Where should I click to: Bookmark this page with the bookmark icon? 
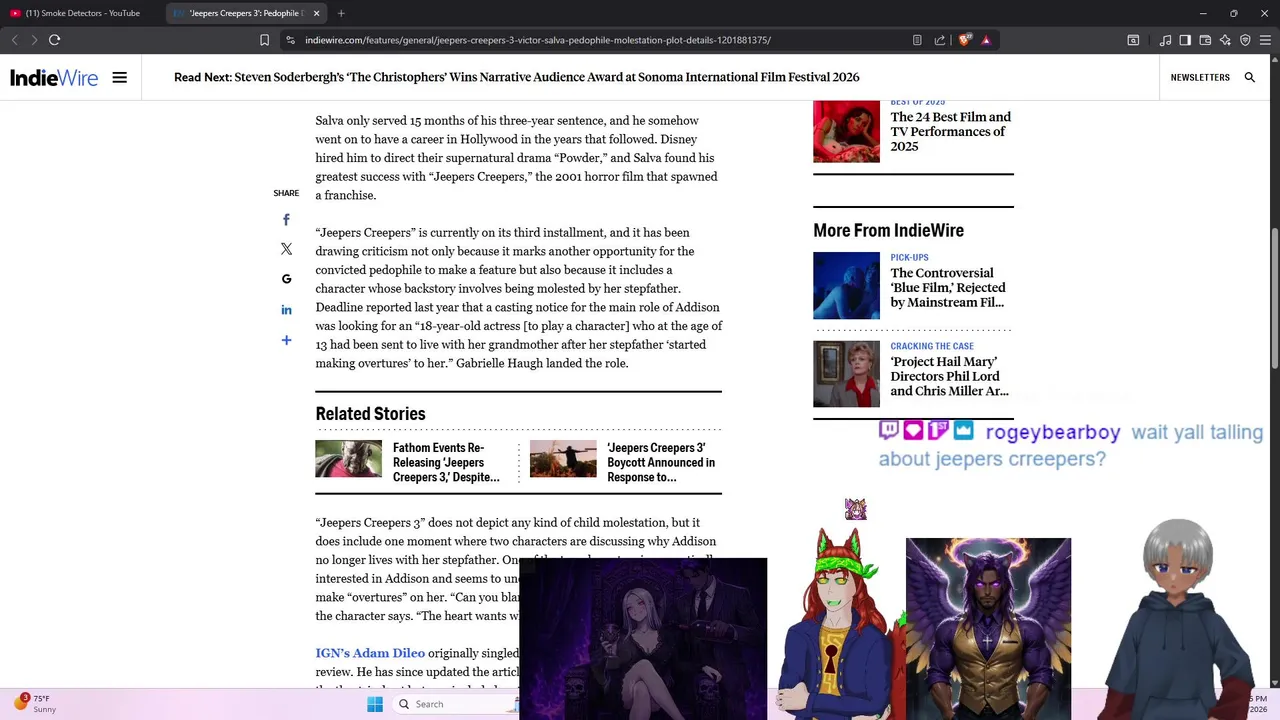tap(264, 40)
